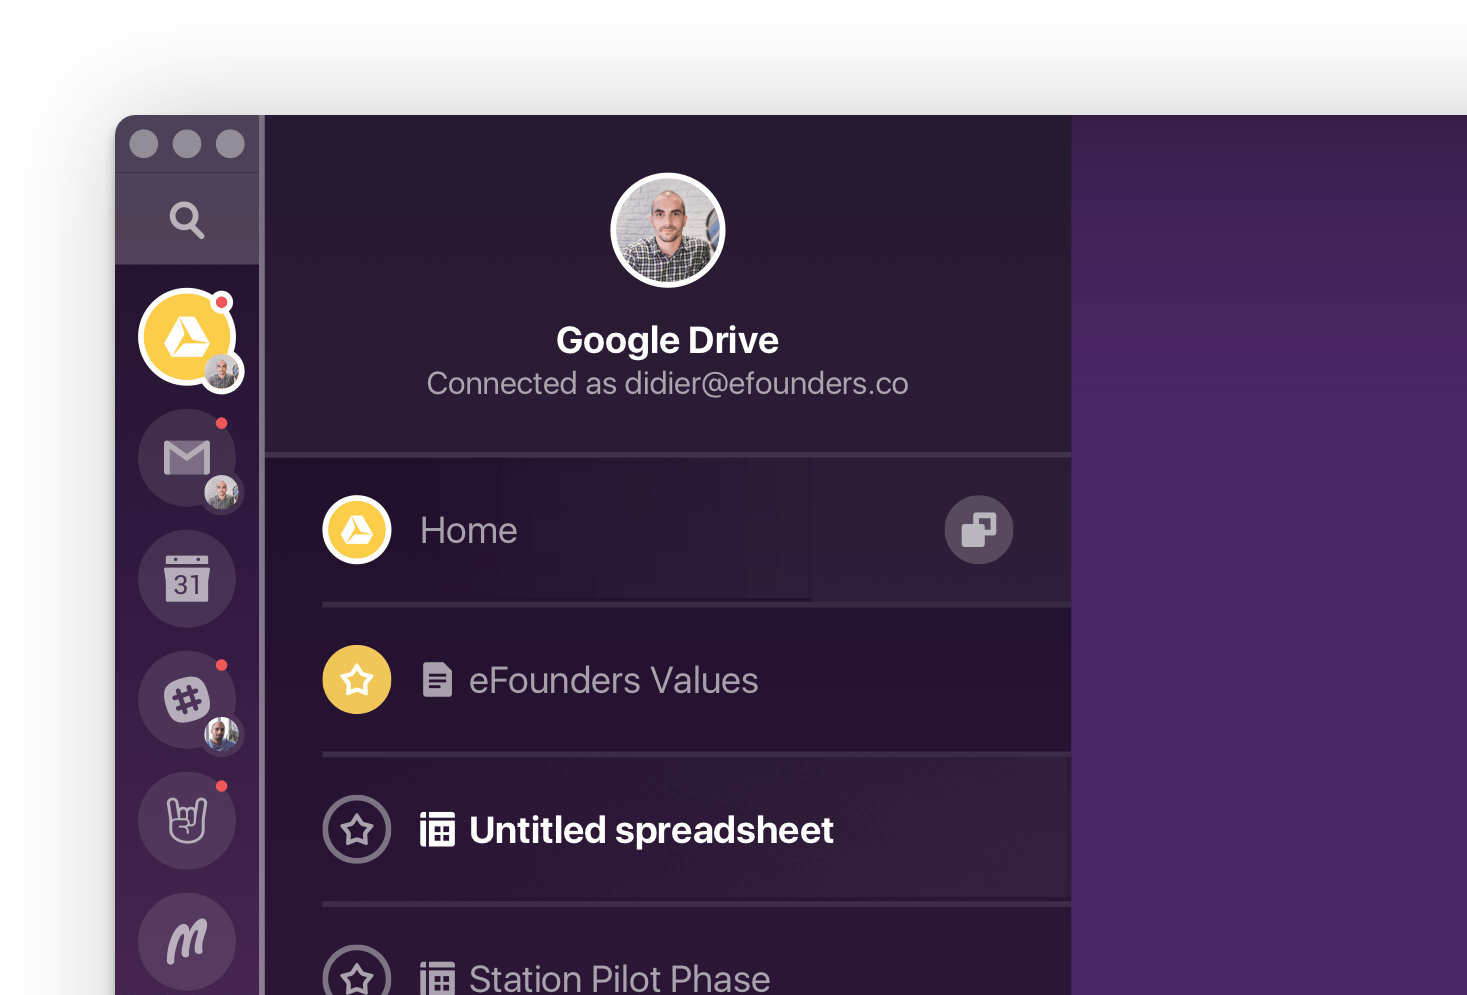Screen dimensions: 1467x995
Task: Click the windows icon button on the Home row
Action: tap(979, 530)
